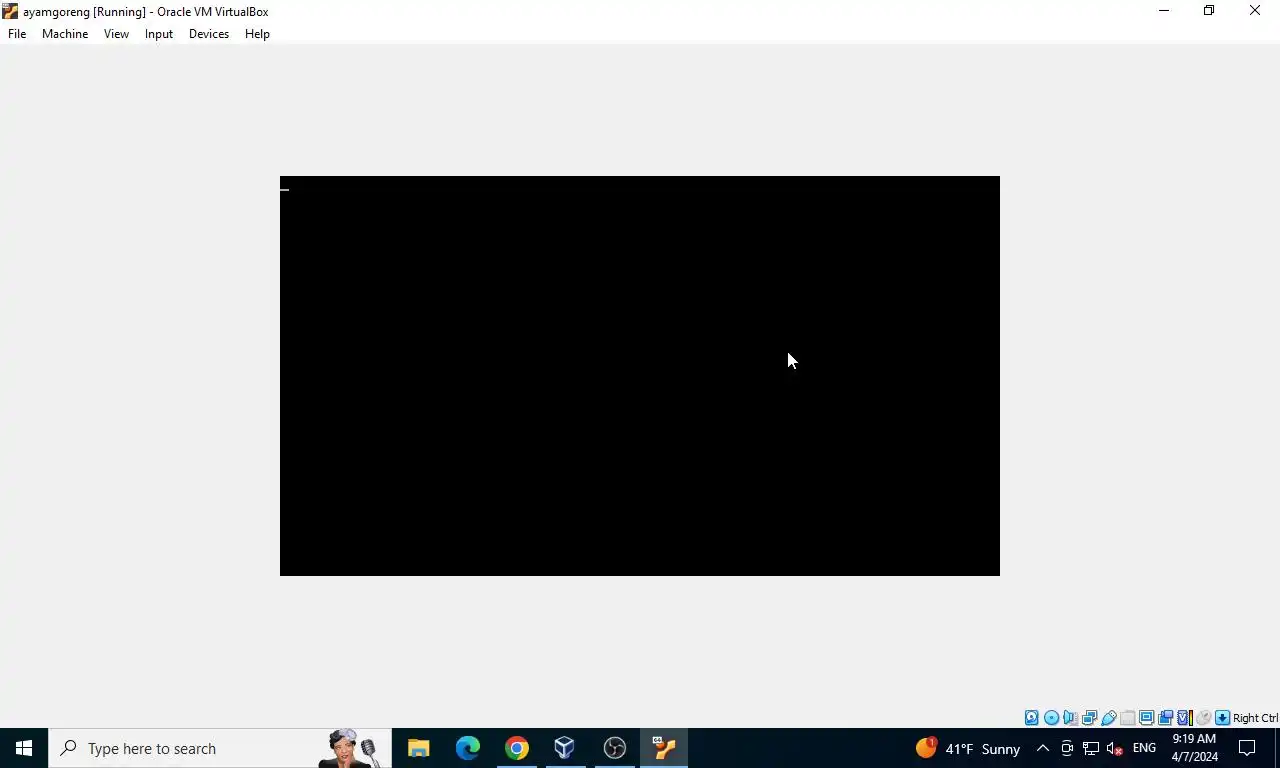Image resolution: width=1280 pixels, height=768 pixels.
Task: Open the notification center
Action: click(1247, 748)
